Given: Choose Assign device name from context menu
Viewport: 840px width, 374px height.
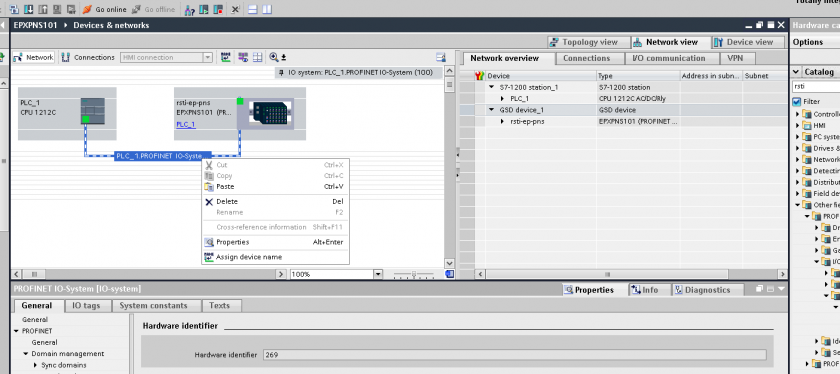Looking at the screenshot, I should coord(275,257).
